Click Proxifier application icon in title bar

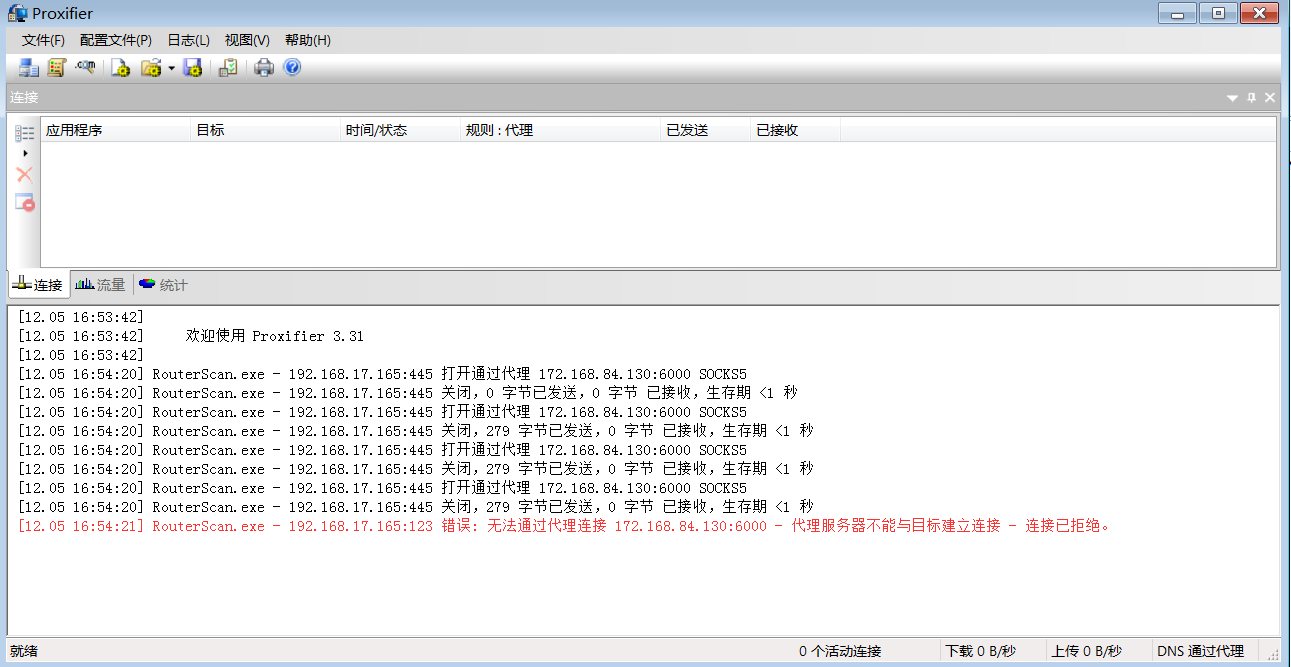pos(17,13)
